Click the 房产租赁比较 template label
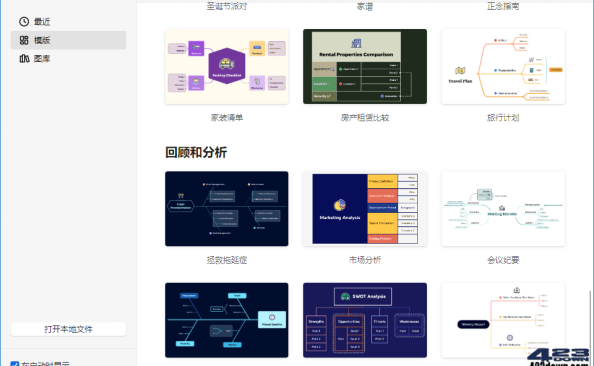Viewport: 594px width, 366px height. 365,118
